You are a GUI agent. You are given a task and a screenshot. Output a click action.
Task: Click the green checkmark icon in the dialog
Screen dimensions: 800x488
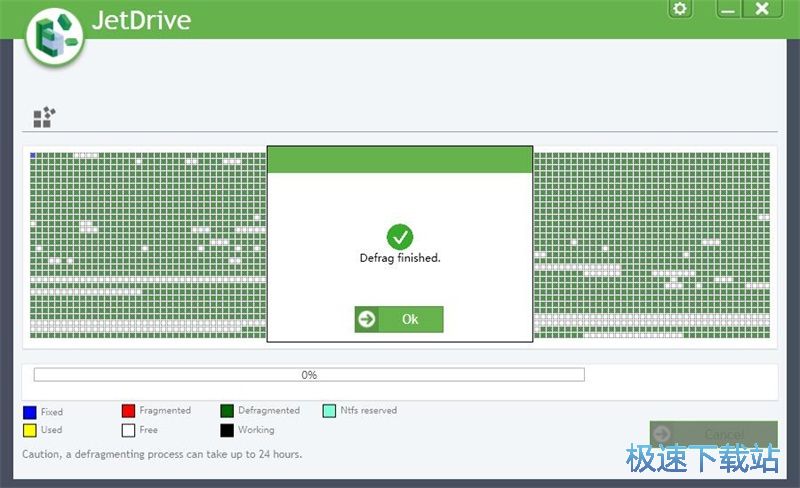(x=400, y=237)
